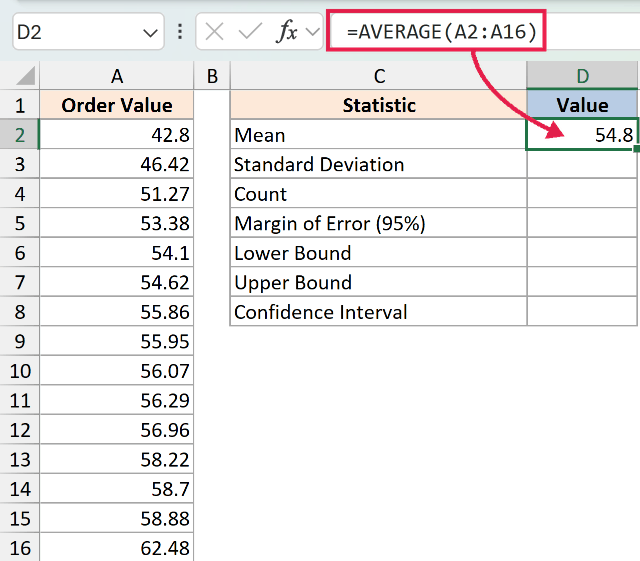Select cell containing 55.86
Viewport: 640px width, 561px height.
tap(116, 312)
